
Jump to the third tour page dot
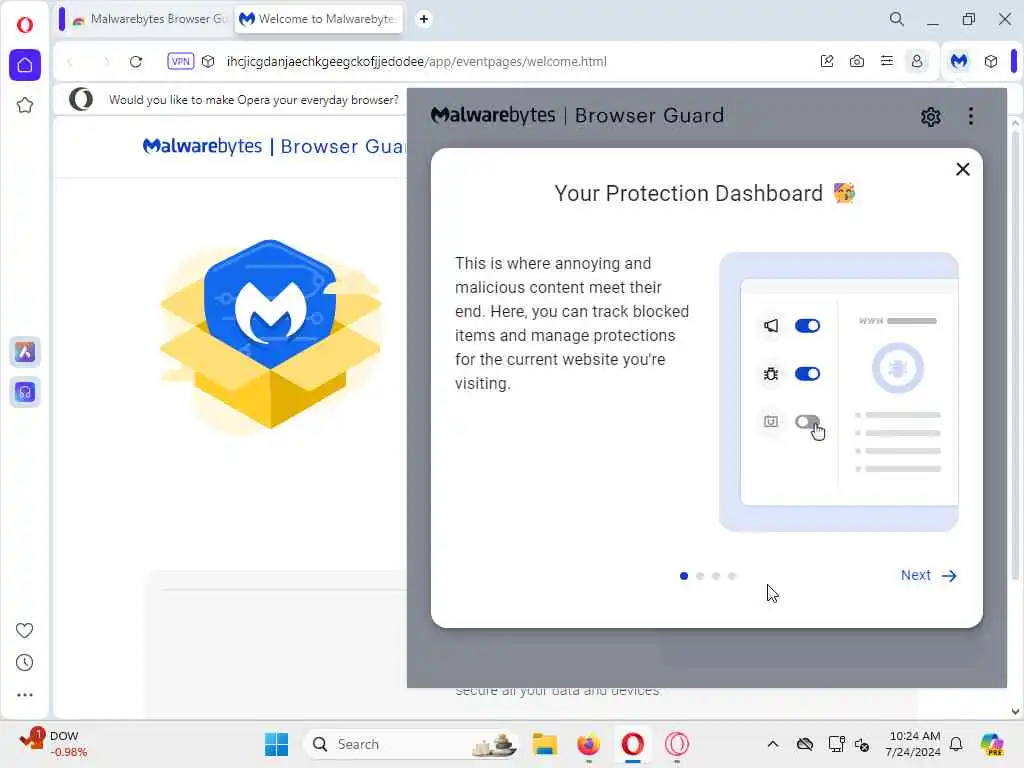[716, 576]
